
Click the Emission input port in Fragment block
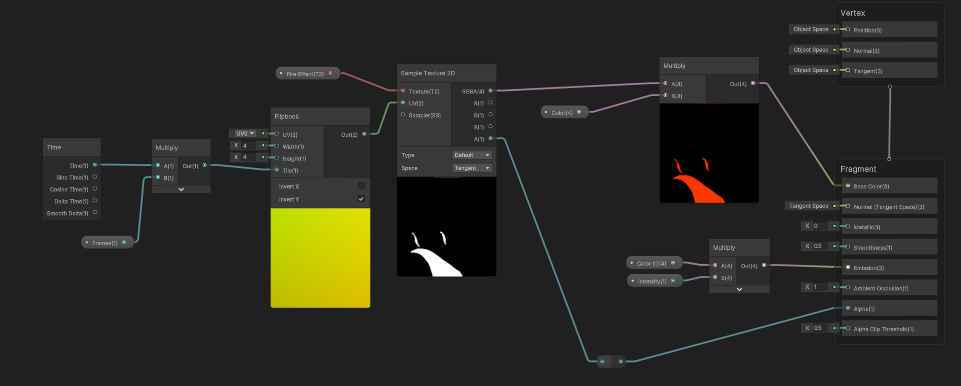coord(848,267)
